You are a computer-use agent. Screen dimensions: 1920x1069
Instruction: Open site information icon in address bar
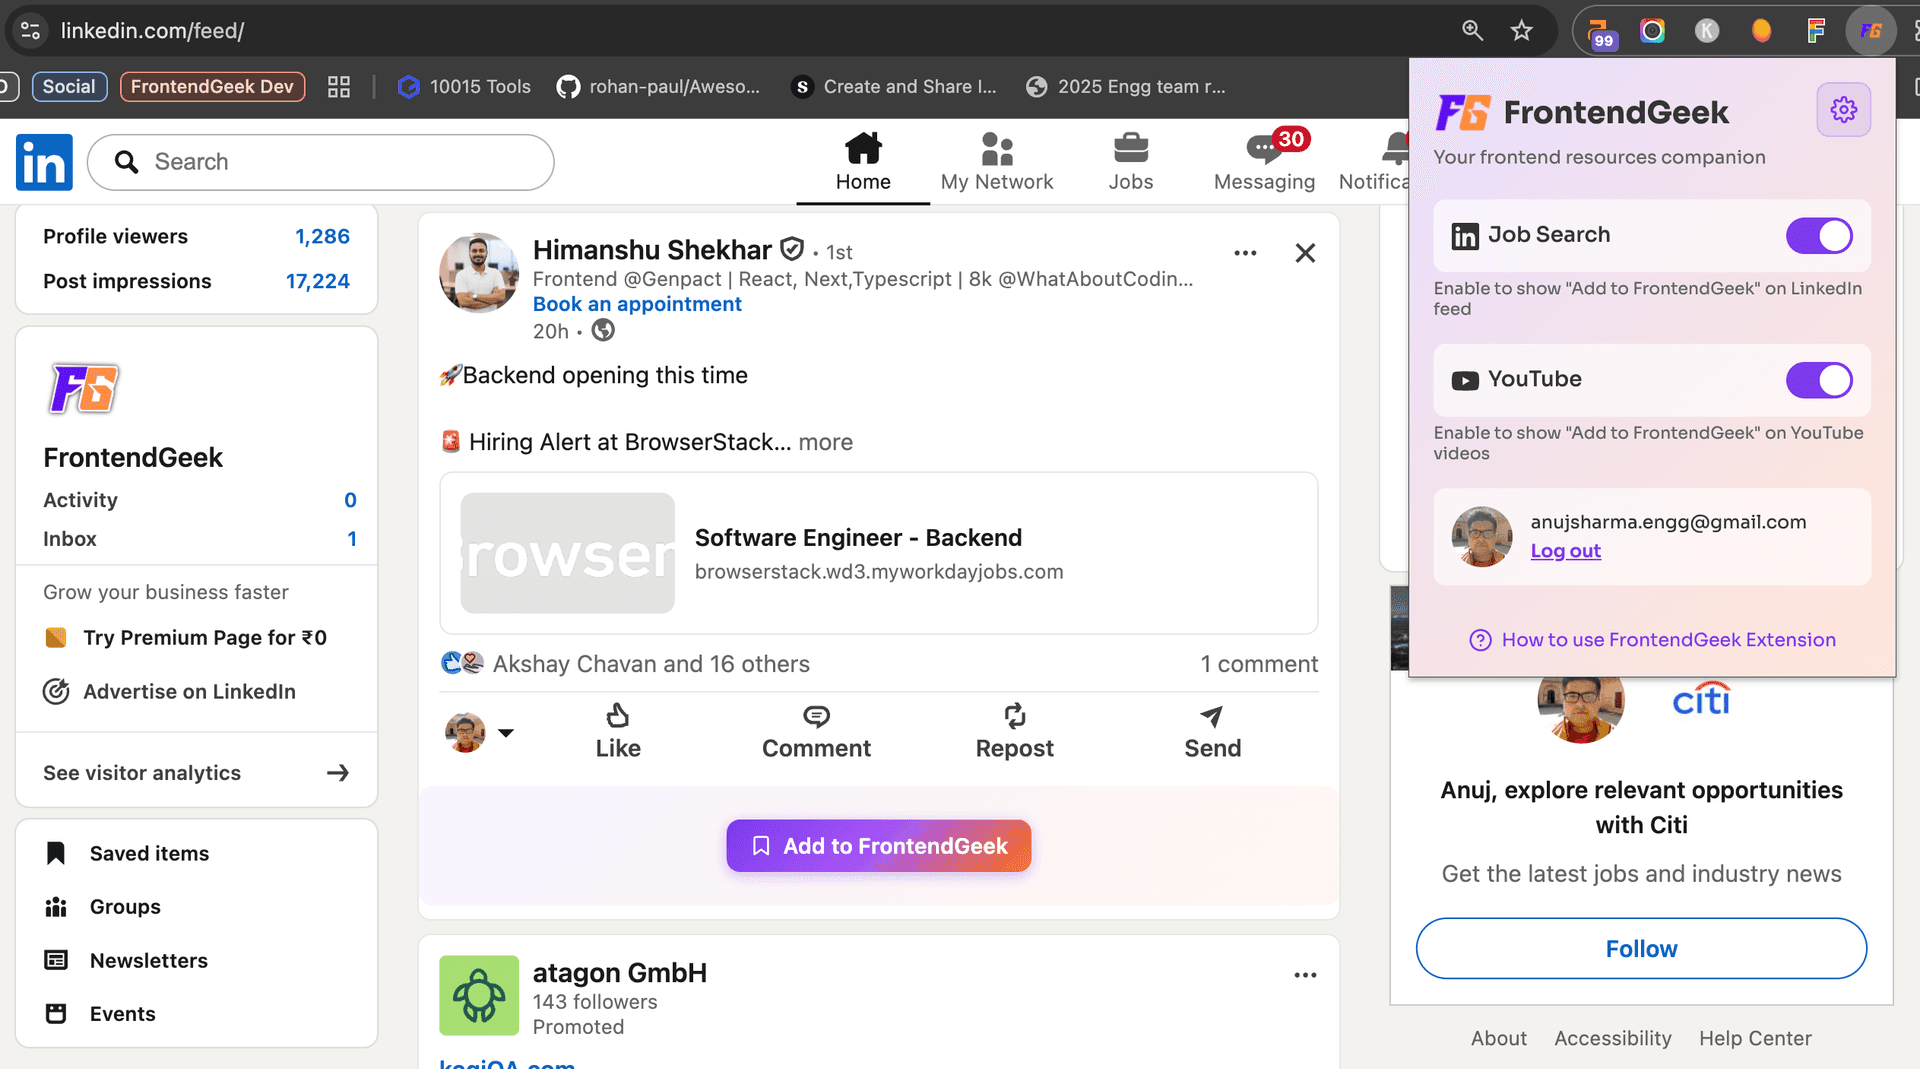(x=30, y=31)
